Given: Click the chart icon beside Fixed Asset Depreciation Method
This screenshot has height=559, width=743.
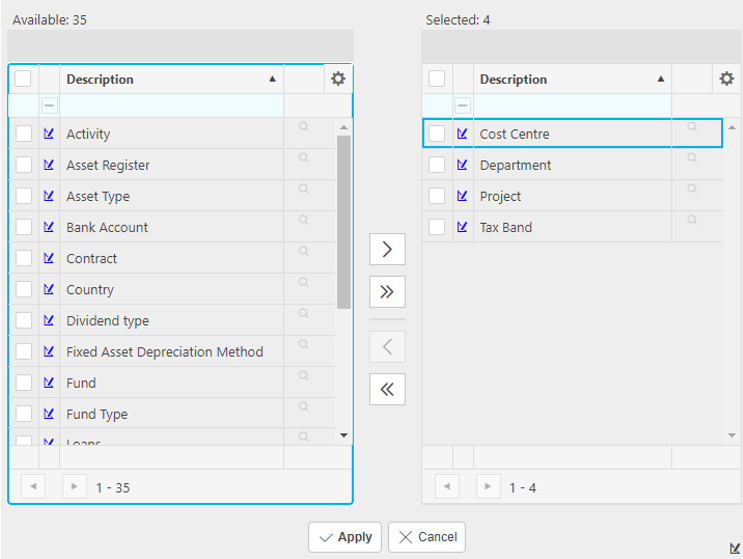Looking at the screenshot, I should pos(49,352).
